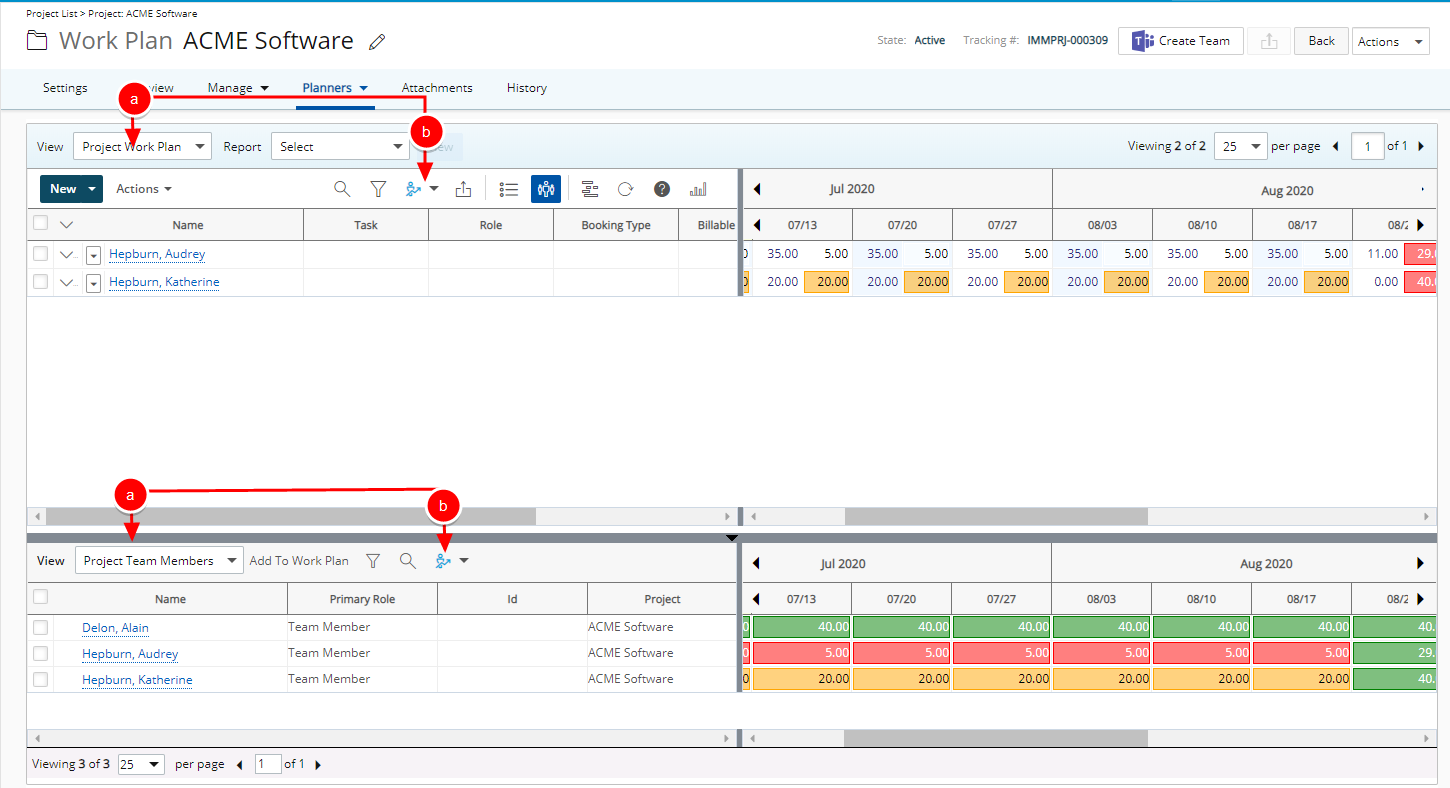
Task: Open the Settings tab
Action: coord(65,88)
